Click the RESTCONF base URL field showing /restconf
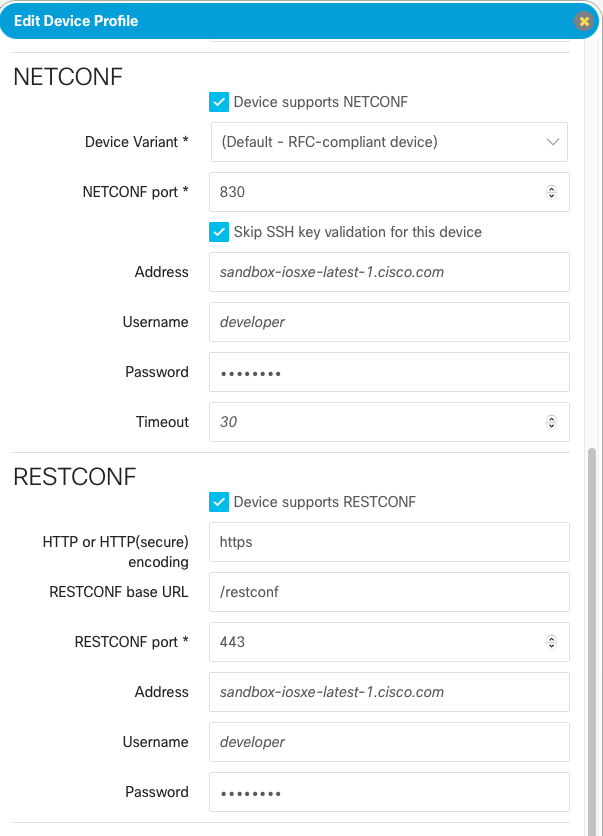 pyautogui.click(x=388, y=592)
